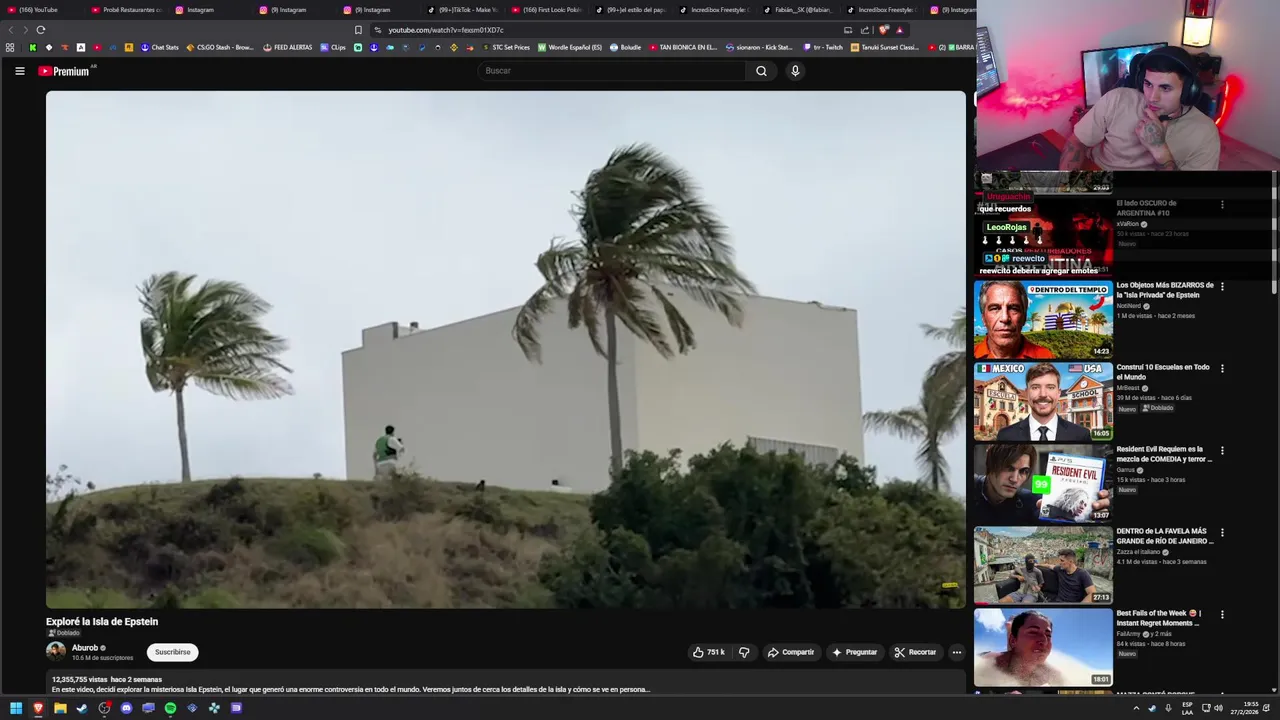1280x720 pixels.
Task: Open options menu for Resident Evil Requiem video
Action: 1222,450
